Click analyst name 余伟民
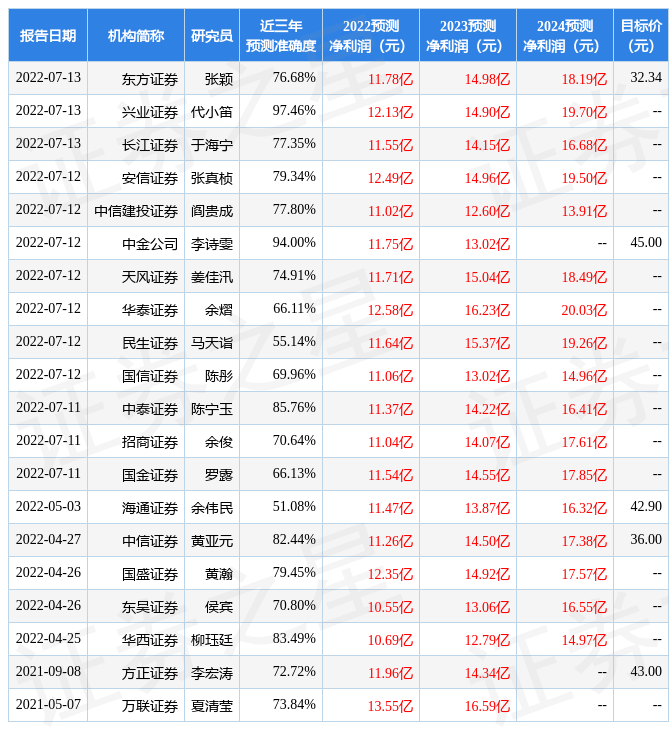 pos(212,507)
